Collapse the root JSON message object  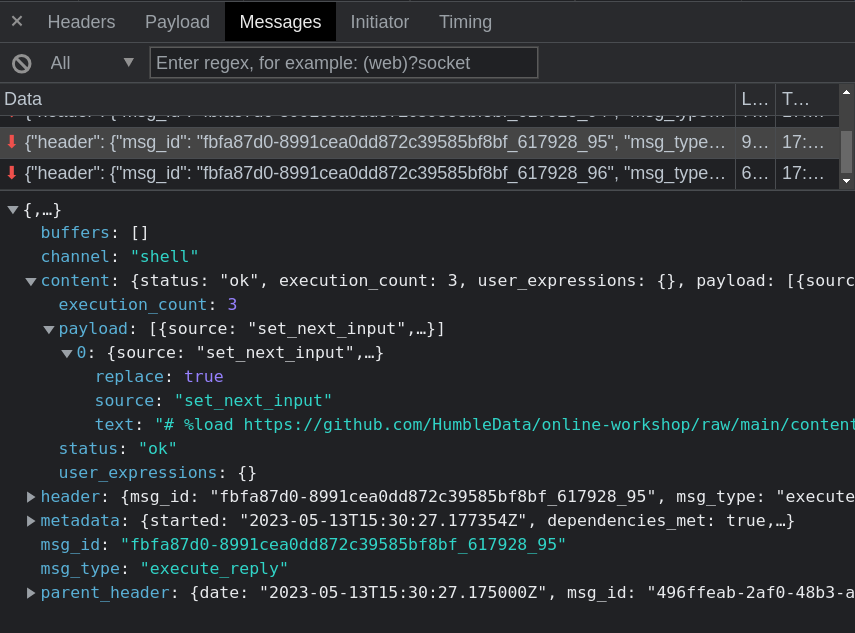coord(12,210)
